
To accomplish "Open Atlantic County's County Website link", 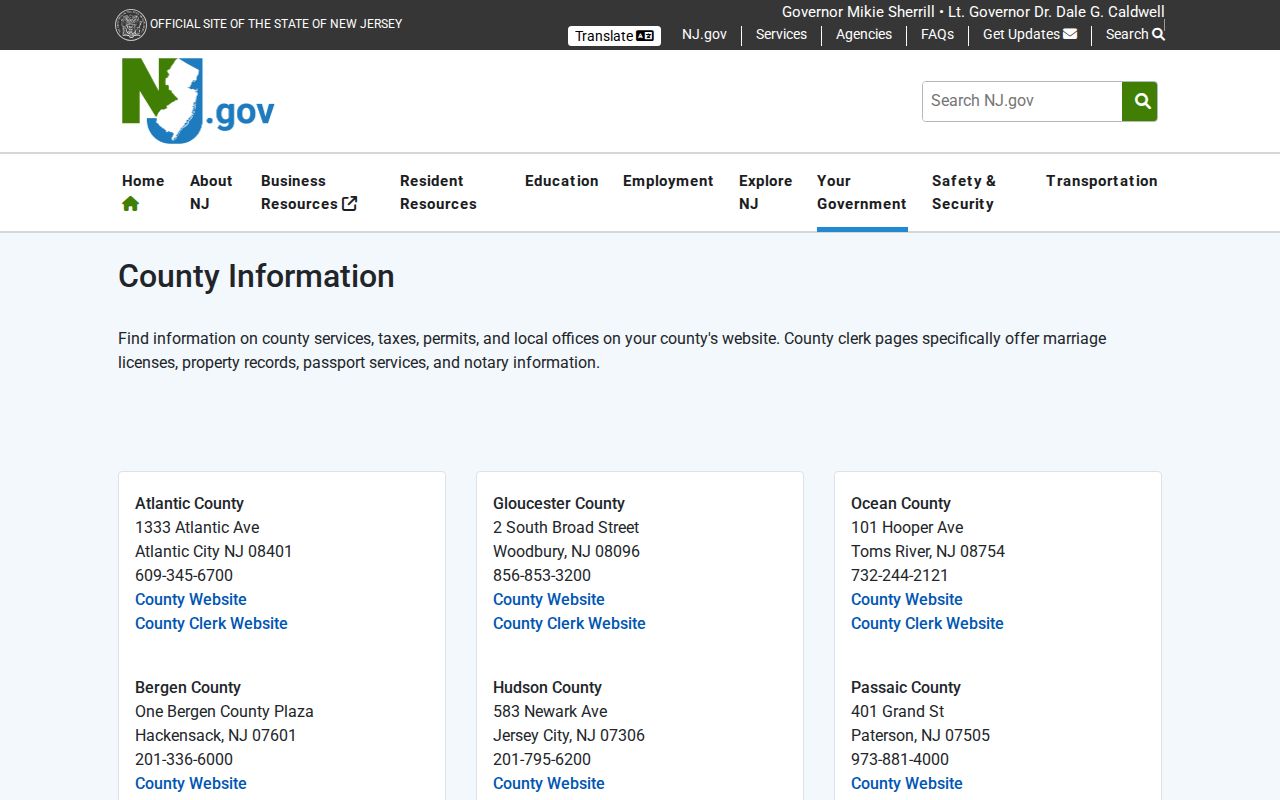I will tap(191, 599).
